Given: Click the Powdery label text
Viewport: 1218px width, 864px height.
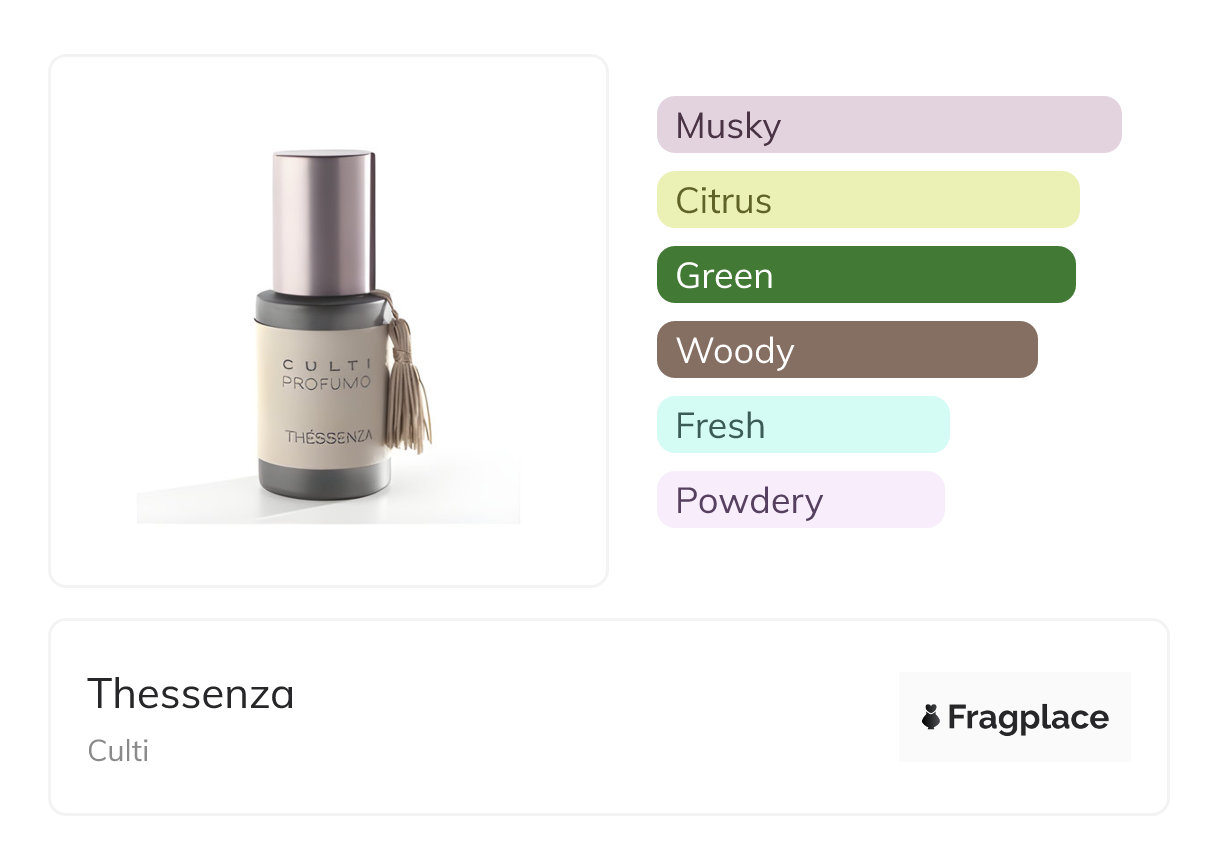Looking at the screenshot, I should tap(749, 501).
